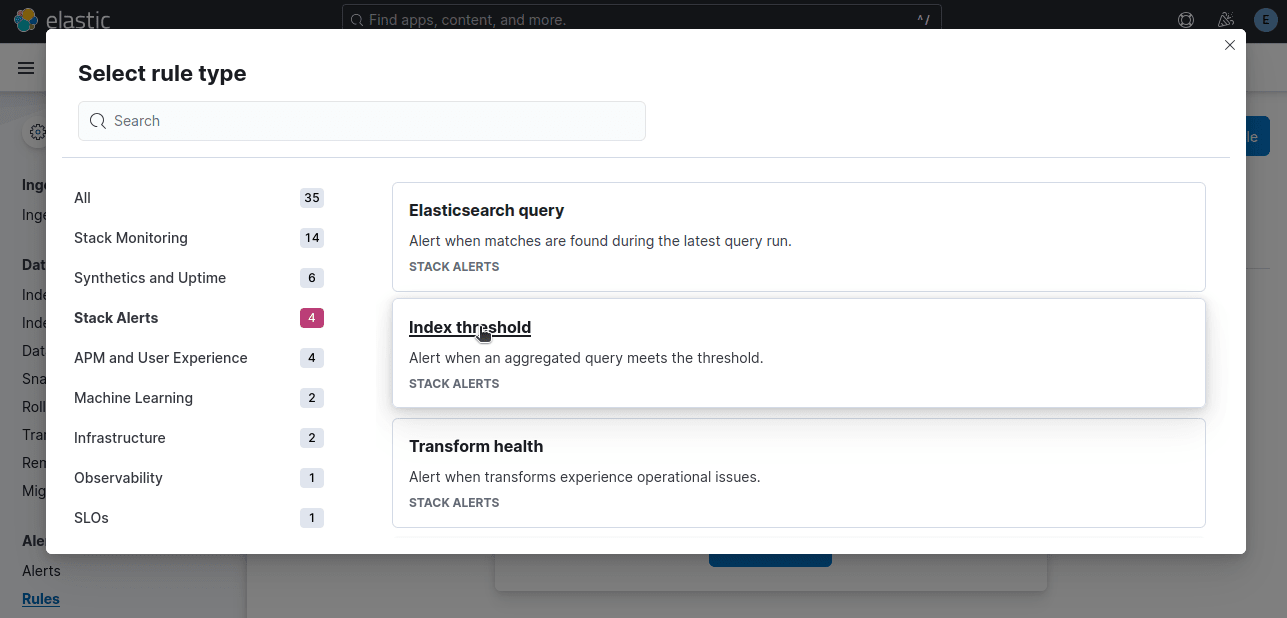Click 'Alert when an aggregated query meets' description
This screenshot has width=1287, height=618.
click(x=586, y=358)
